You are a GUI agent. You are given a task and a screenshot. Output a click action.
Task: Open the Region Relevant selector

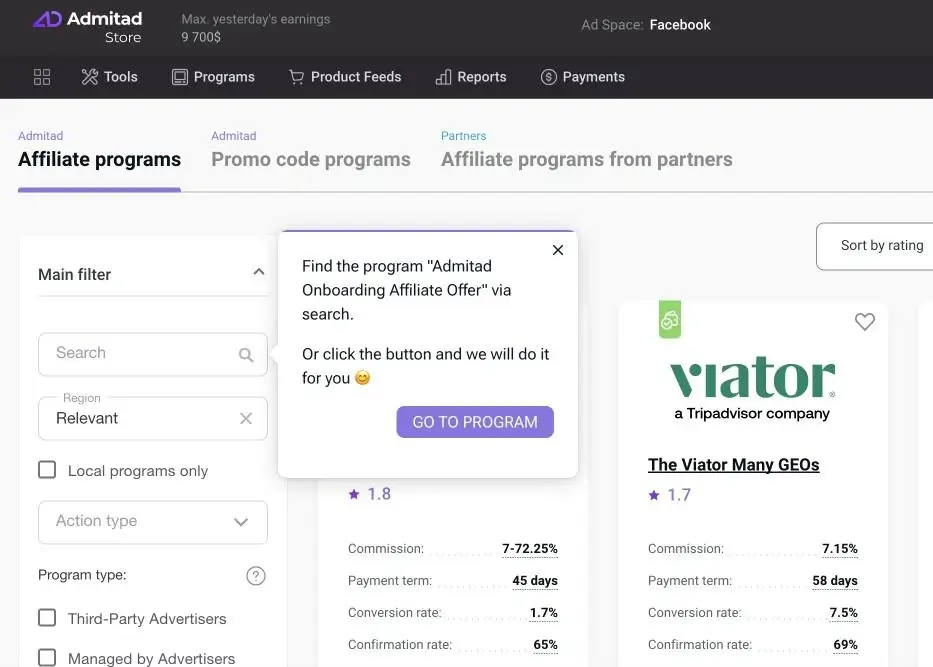point(153,418)
